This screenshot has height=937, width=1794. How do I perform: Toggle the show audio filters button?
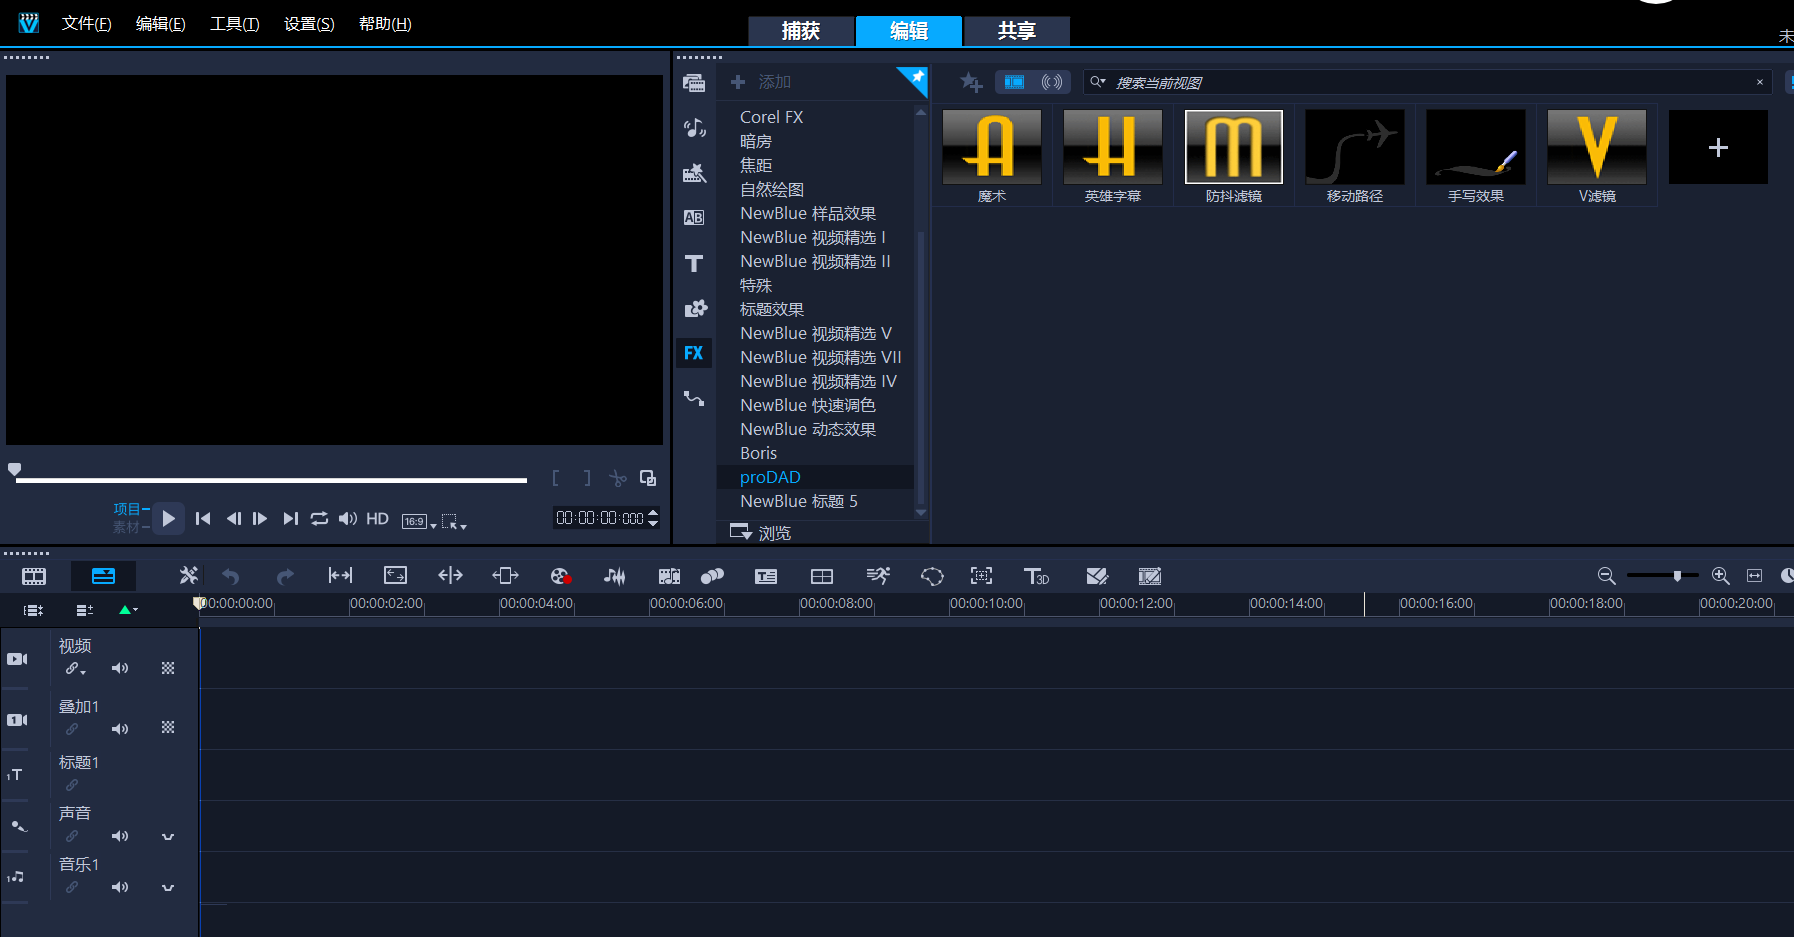point(1051,82)
